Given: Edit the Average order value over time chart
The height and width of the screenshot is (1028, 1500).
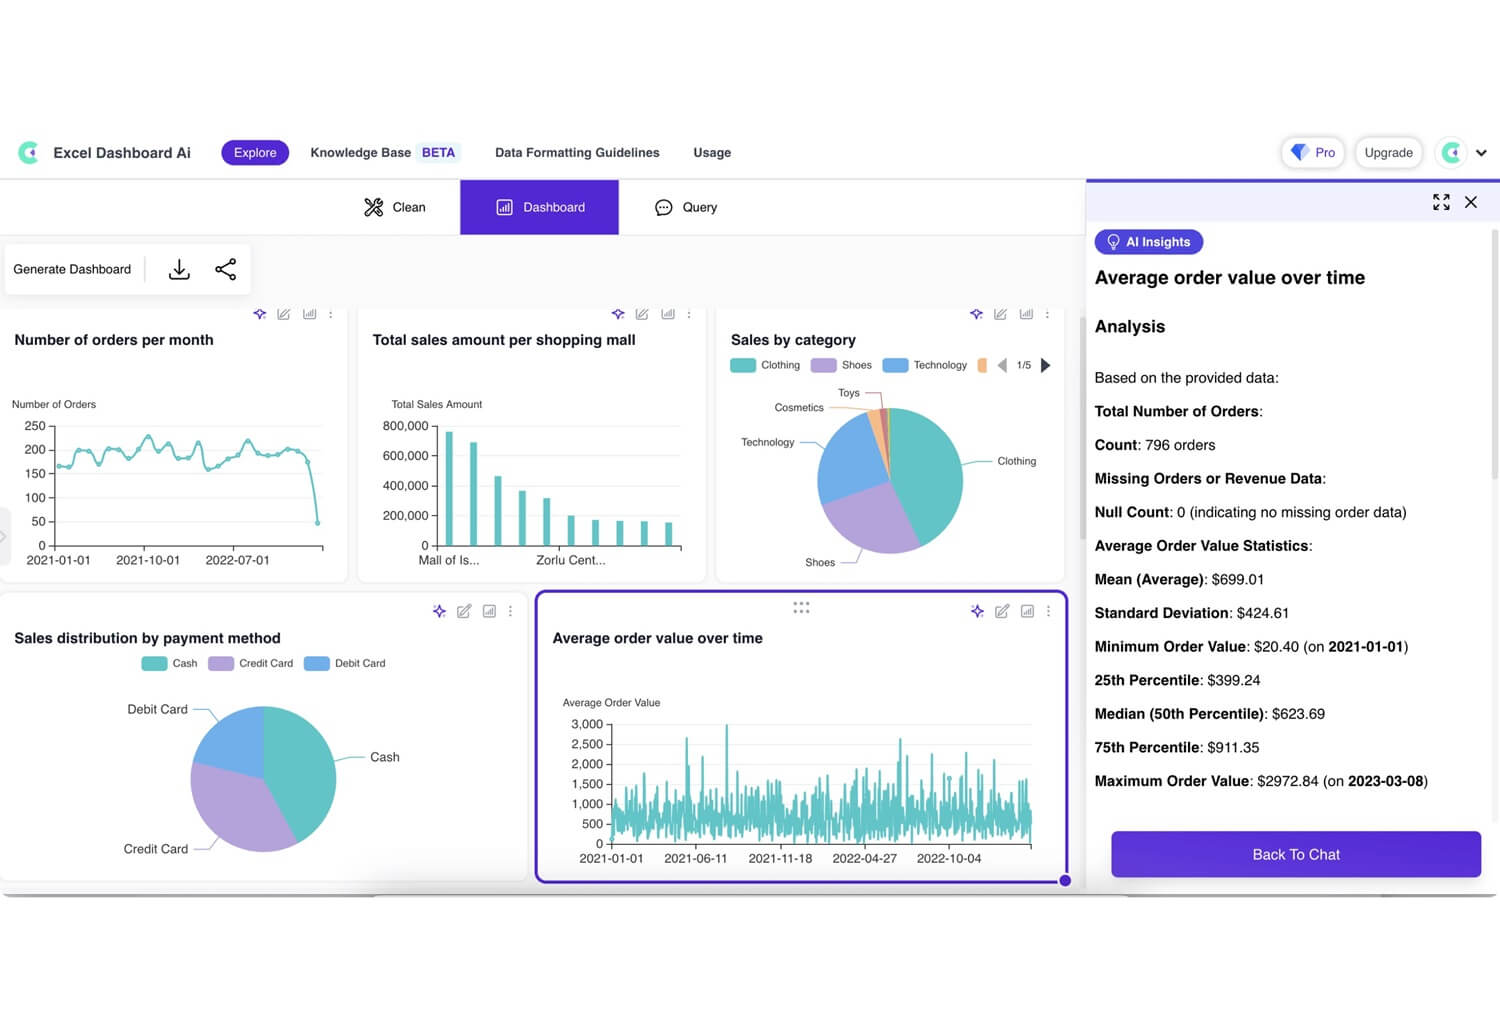Looking at the screenshot, I should coord(1002,611).
